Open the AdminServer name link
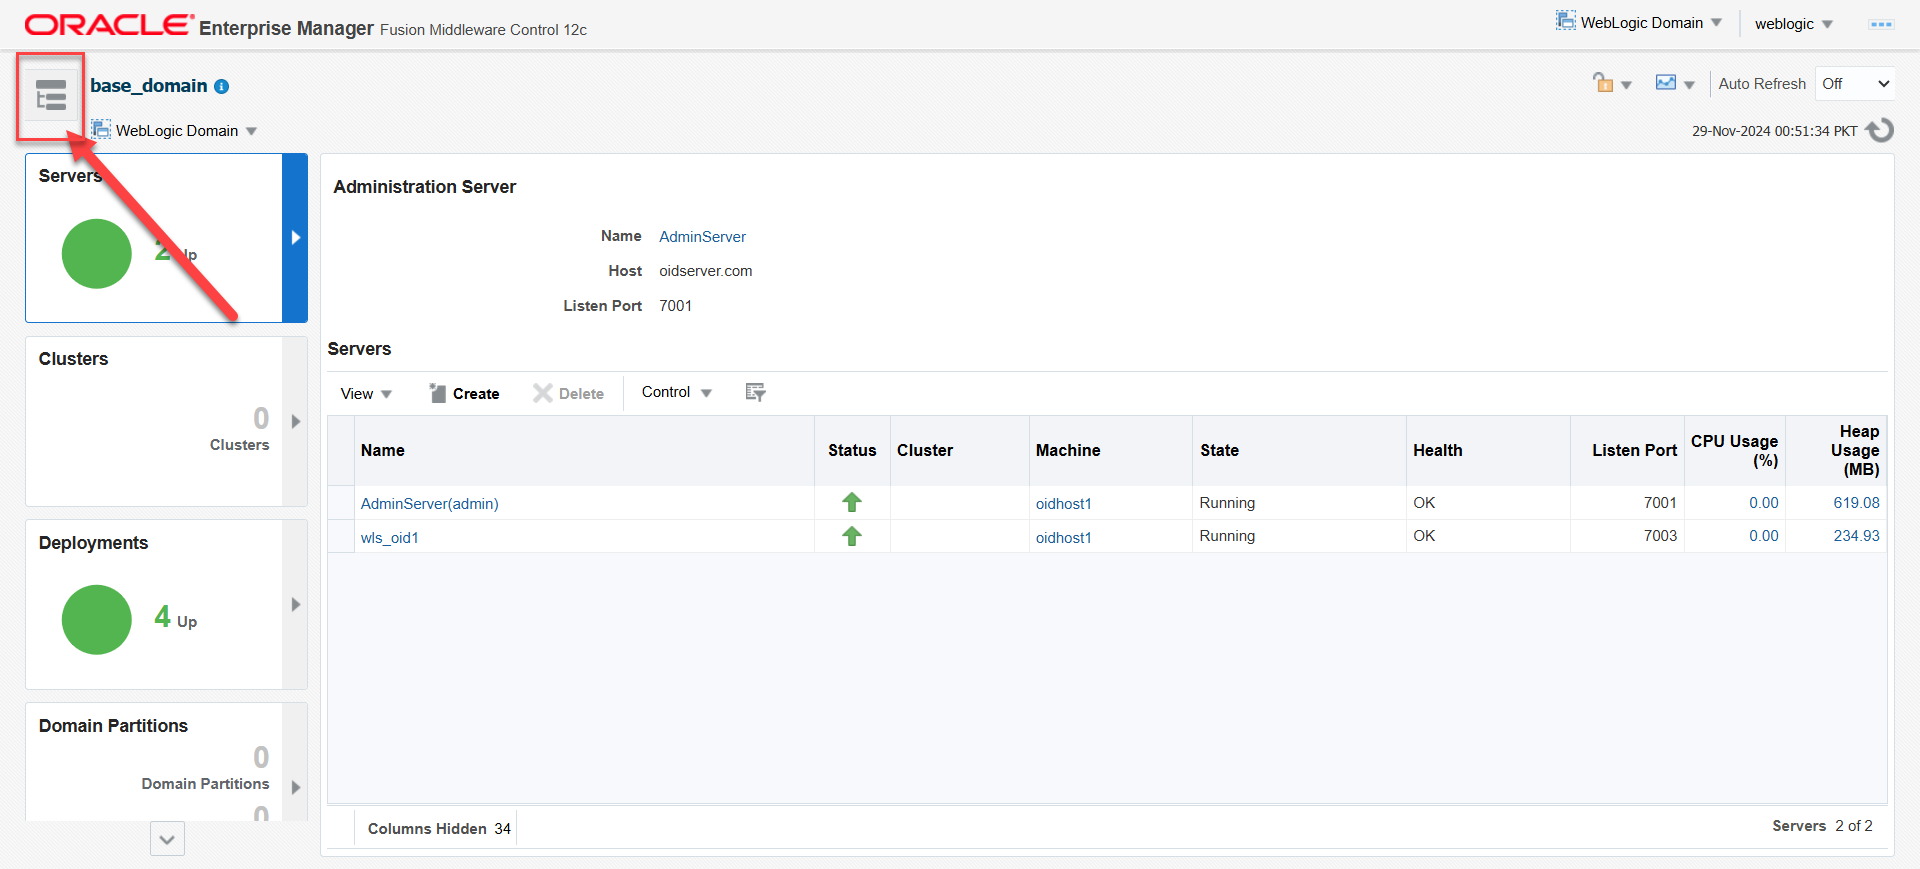The width and height of the screenshot is (1920, 869). coord(702,237)
